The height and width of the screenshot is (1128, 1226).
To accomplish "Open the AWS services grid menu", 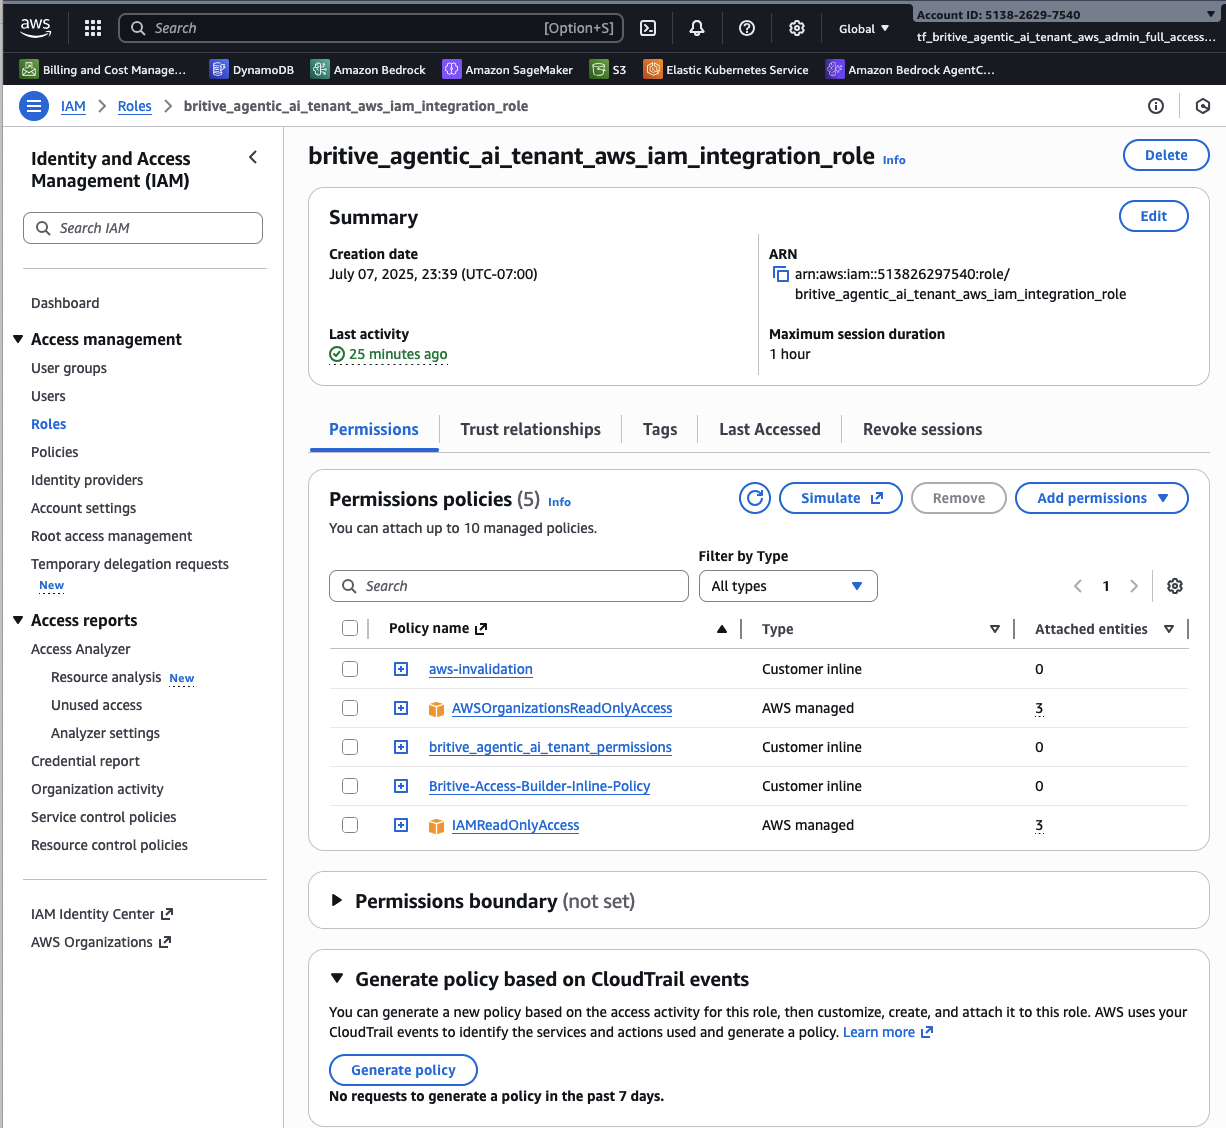I will pos(93,28).
